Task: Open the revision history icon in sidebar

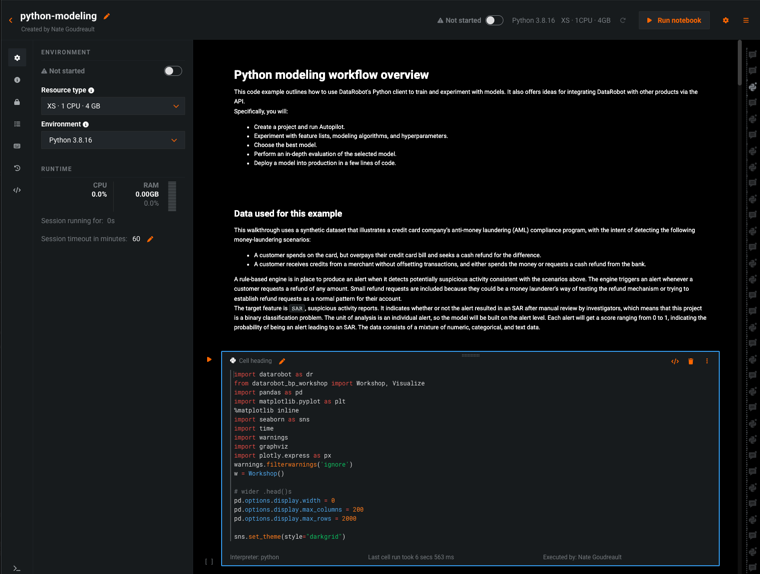Action: [17, 168]
